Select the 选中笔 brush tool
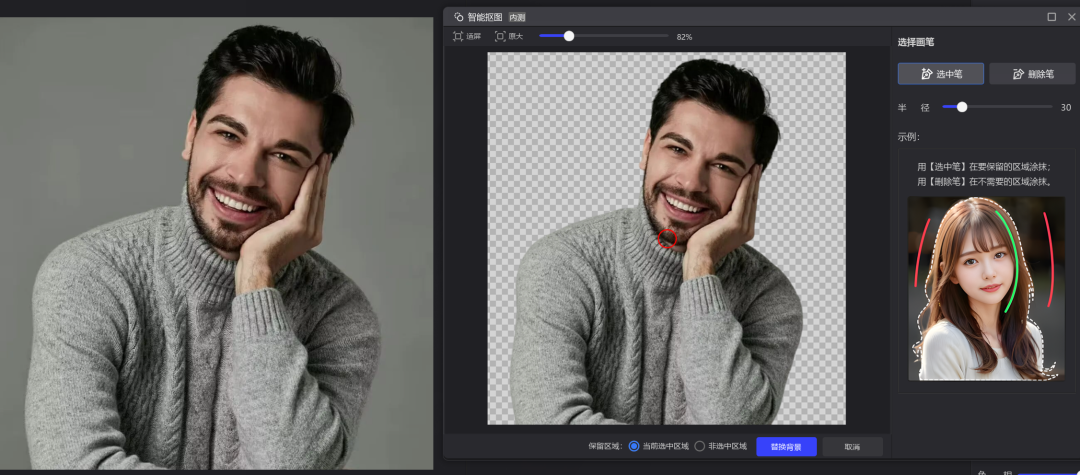 [x=940, y=73]
